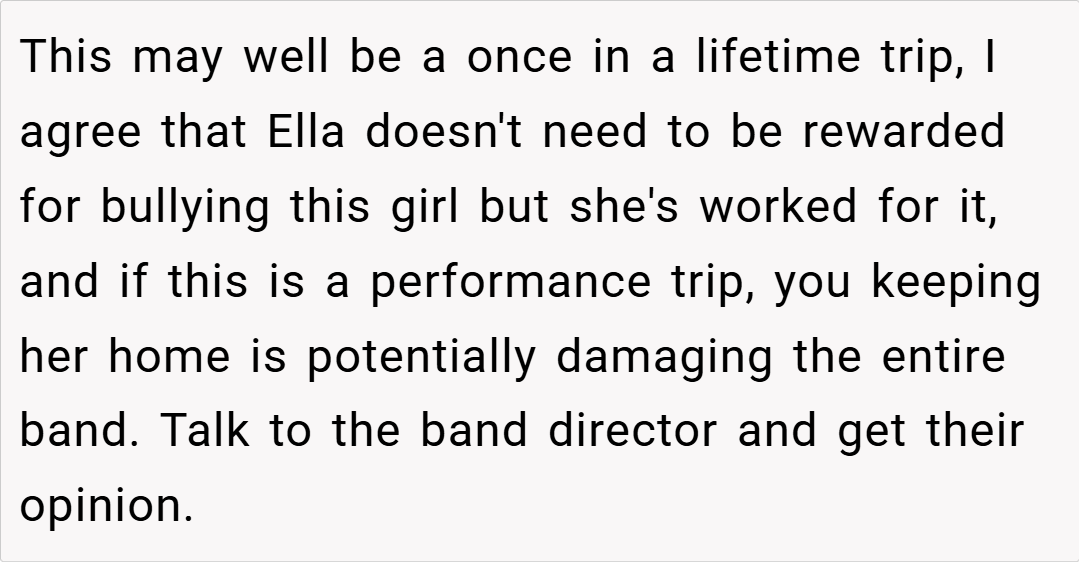Click the word "home" in the text
Image resolution: width=1079 pixels, height=562 pixels.
(171, 357)
